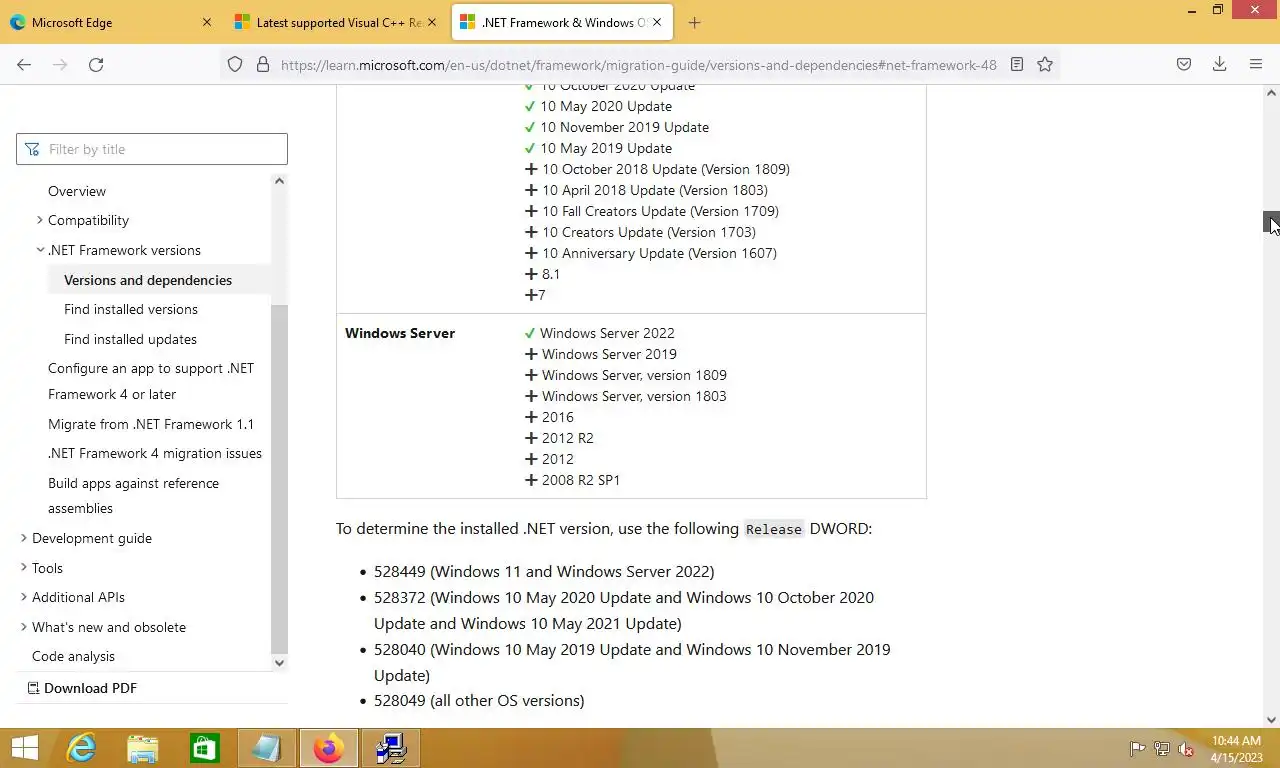1280x768 pixels.
Task: Expand the Windows Server 2019 plus icon
Action: click(x=531, y=354)
